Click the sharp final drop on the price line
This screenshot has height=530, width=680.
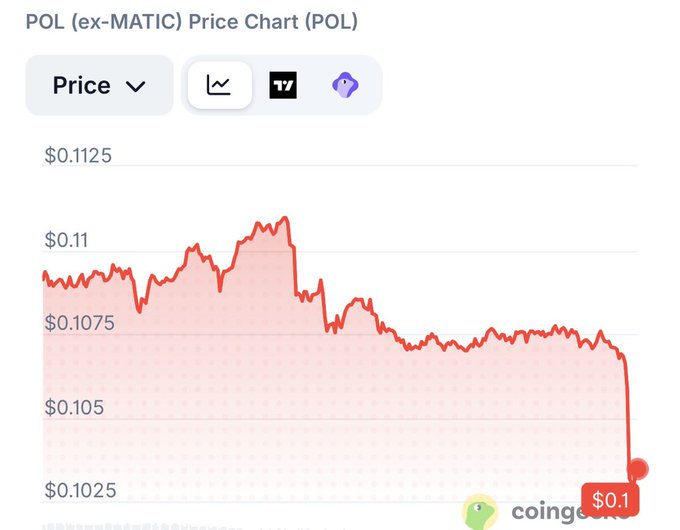[x=628, y=416]
